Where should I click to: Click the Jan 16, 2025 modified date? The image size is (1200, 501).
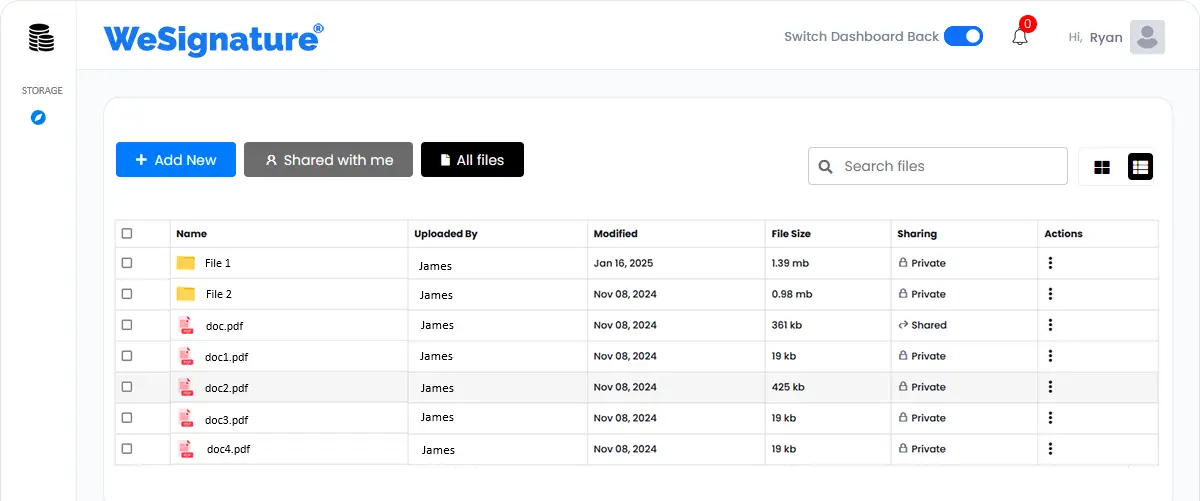pyautogui.click(x=623, y=263)
